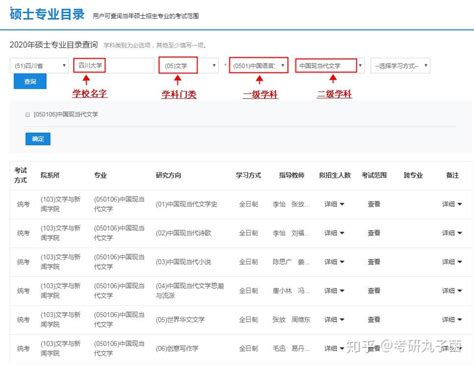
Task: Select the (02)中国现当代诗歌 research direction cell
Action: [183, 233]
